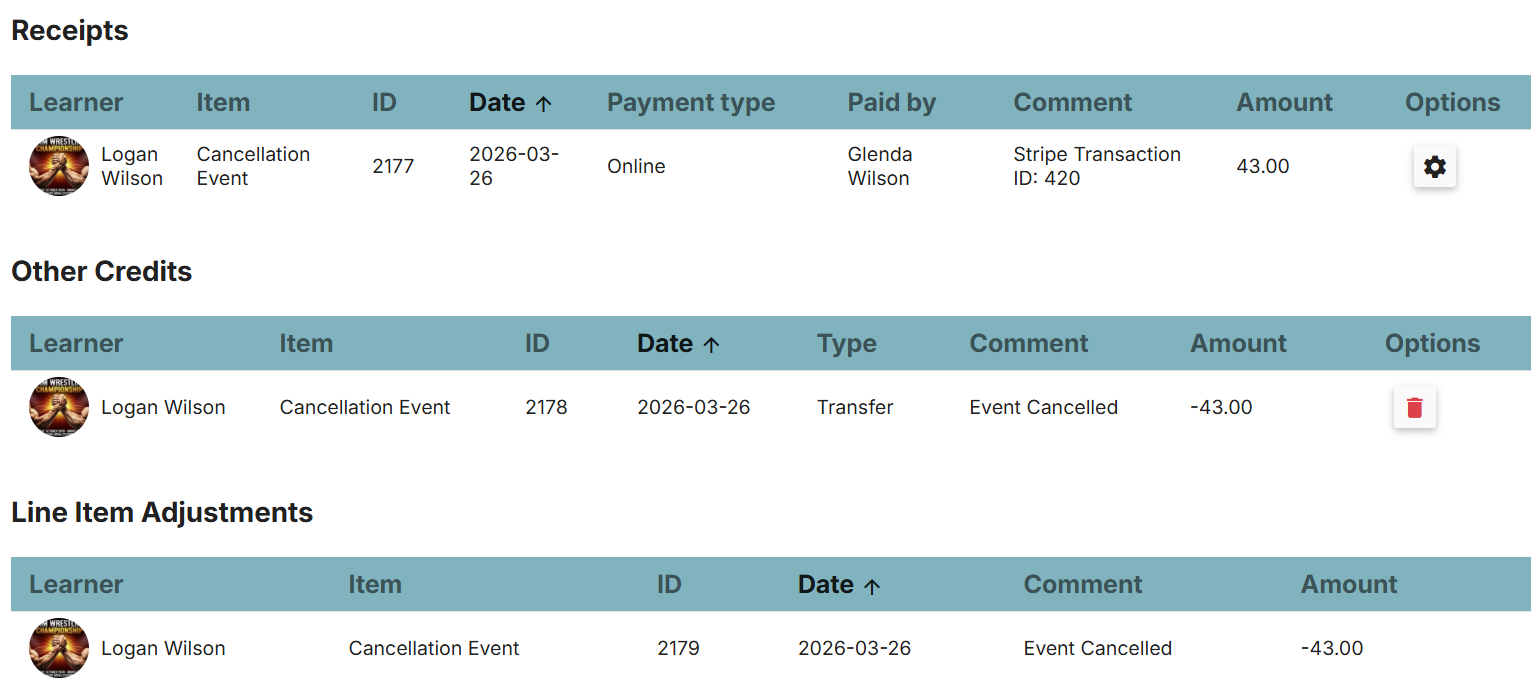Click Logan Wilson's avatar in Receipts table
Screen dimensions: 1531x700
click(x=59, y=167)
